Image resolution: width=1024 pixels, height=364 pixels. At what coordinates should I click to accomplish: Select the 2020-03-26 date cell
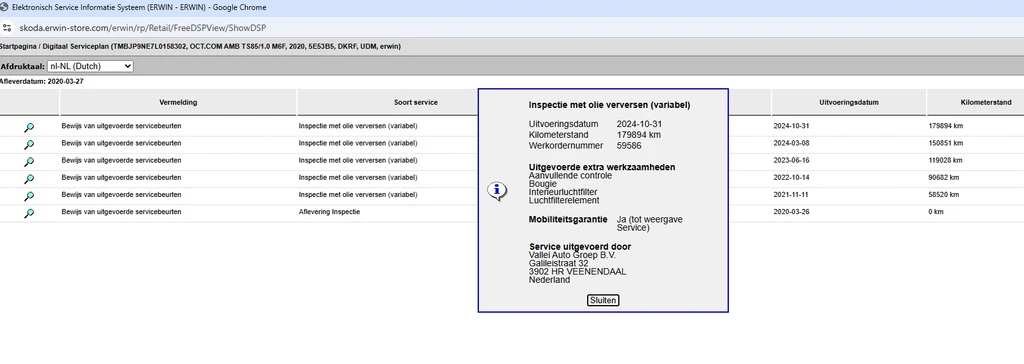point(790,212)
